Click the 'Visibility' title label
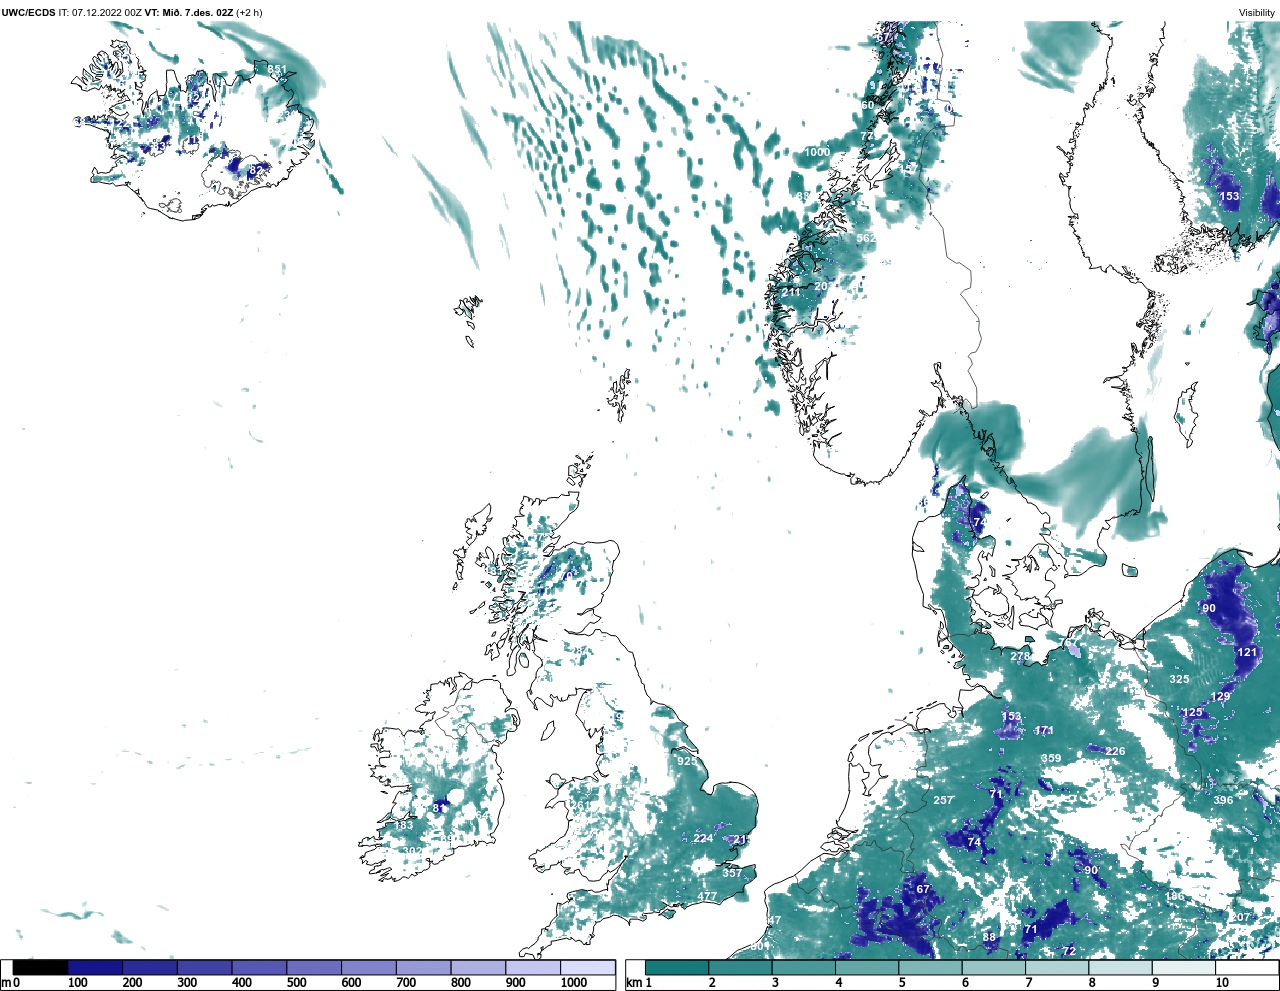The image size is (1280, 991). point(1257,13)
